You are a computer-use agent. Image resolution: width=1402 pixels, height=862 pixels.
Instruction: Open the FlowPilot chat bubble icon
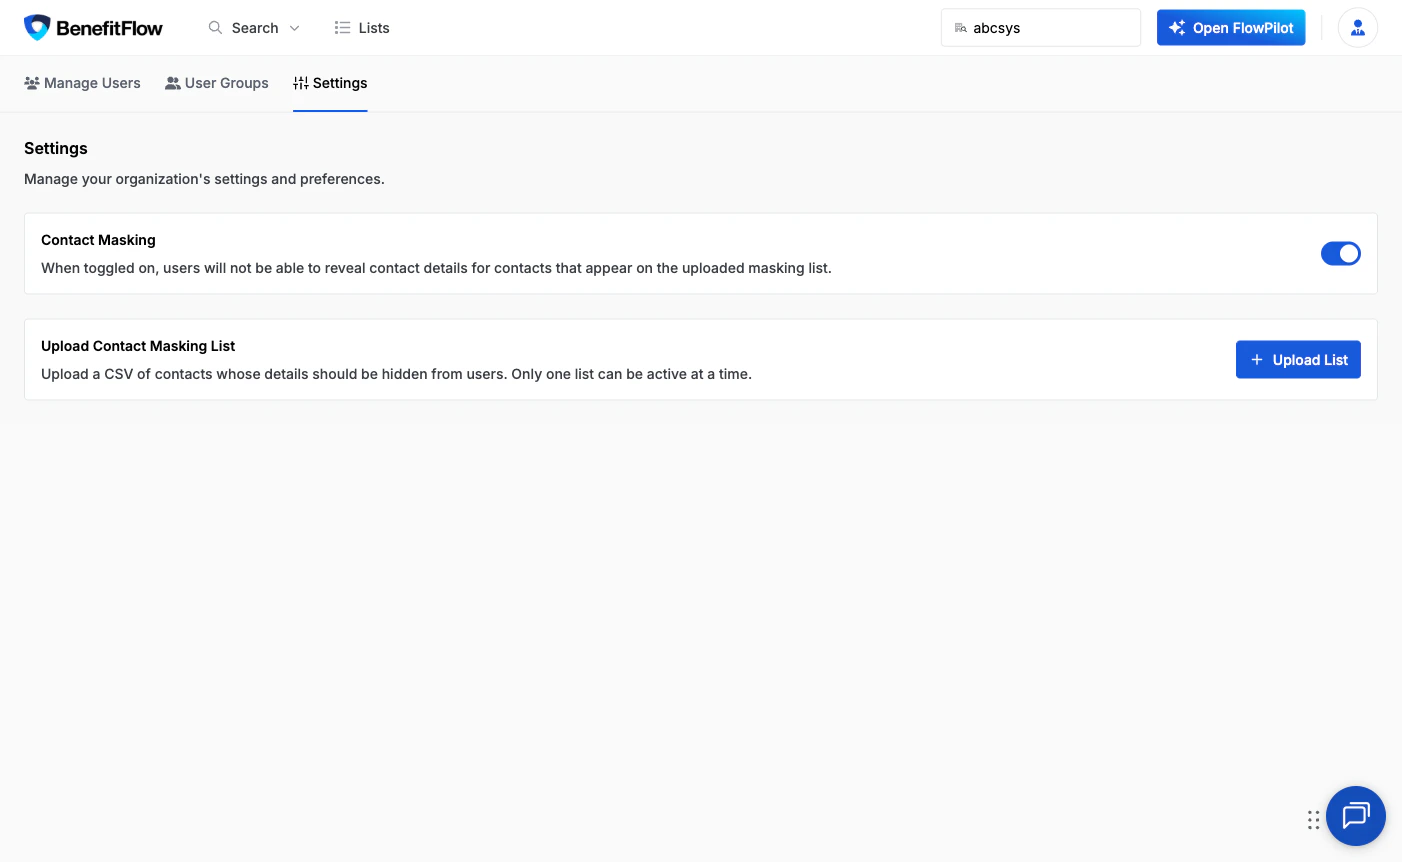[1355, 816]
